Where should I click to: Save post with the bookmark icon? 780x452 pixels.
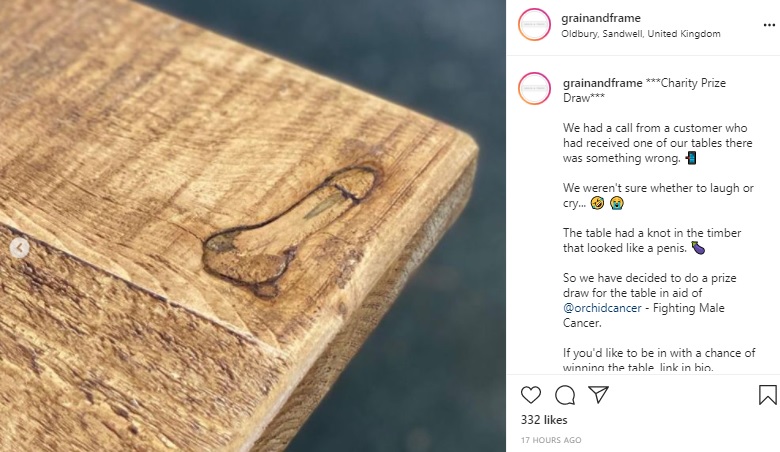[768, 395]
